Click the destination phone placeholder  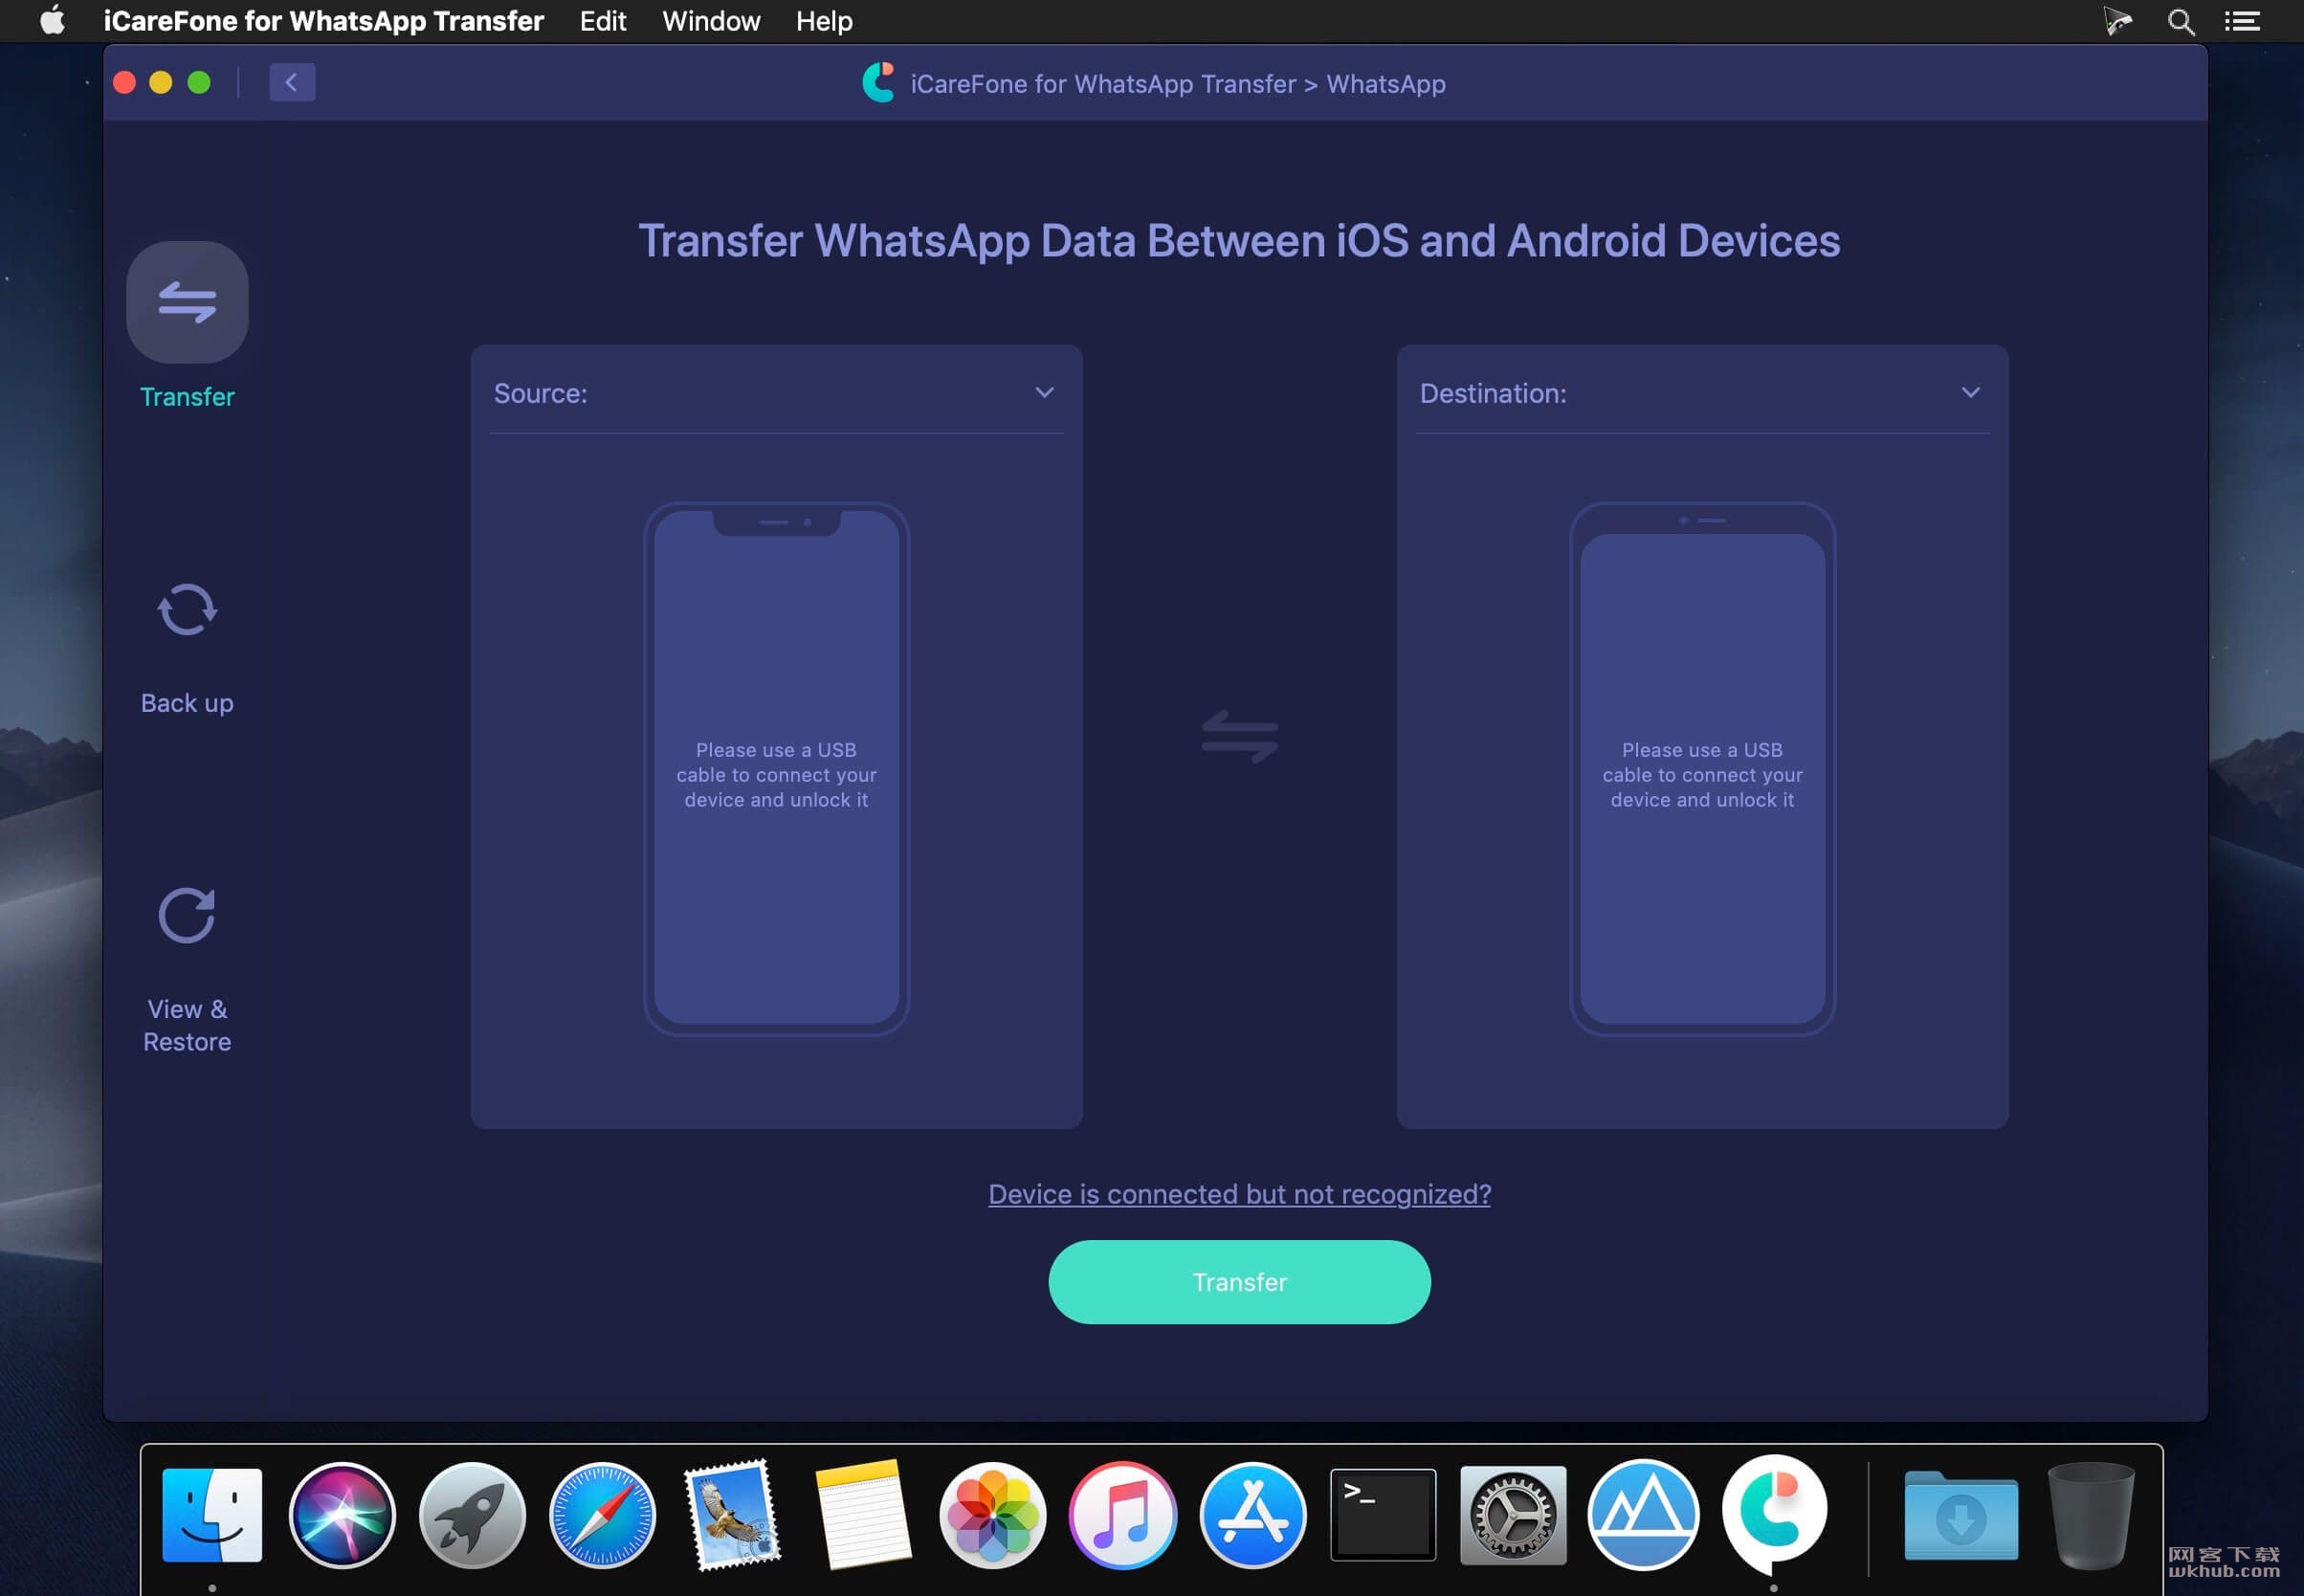coord(1702,768)
